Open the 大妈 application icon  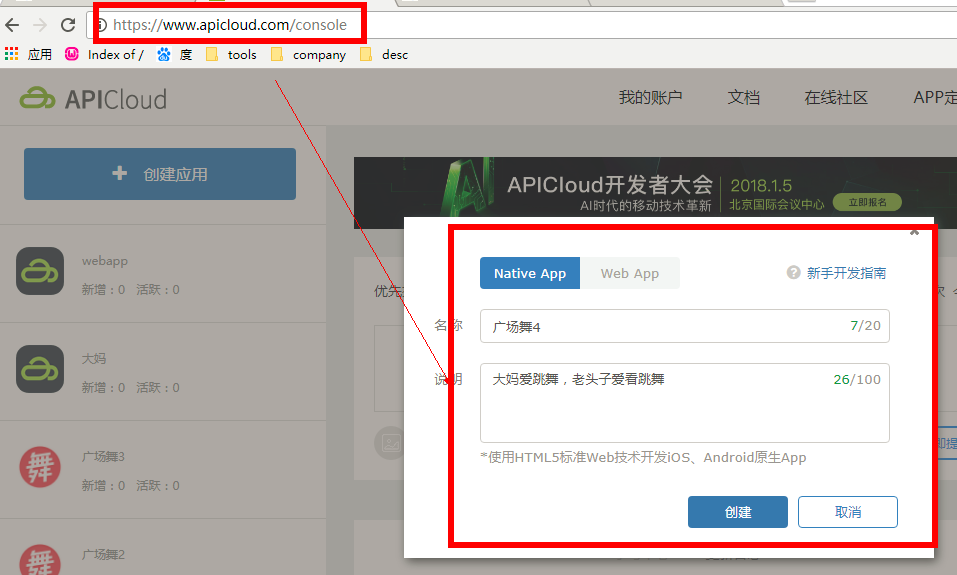click(x=40, y=370)
